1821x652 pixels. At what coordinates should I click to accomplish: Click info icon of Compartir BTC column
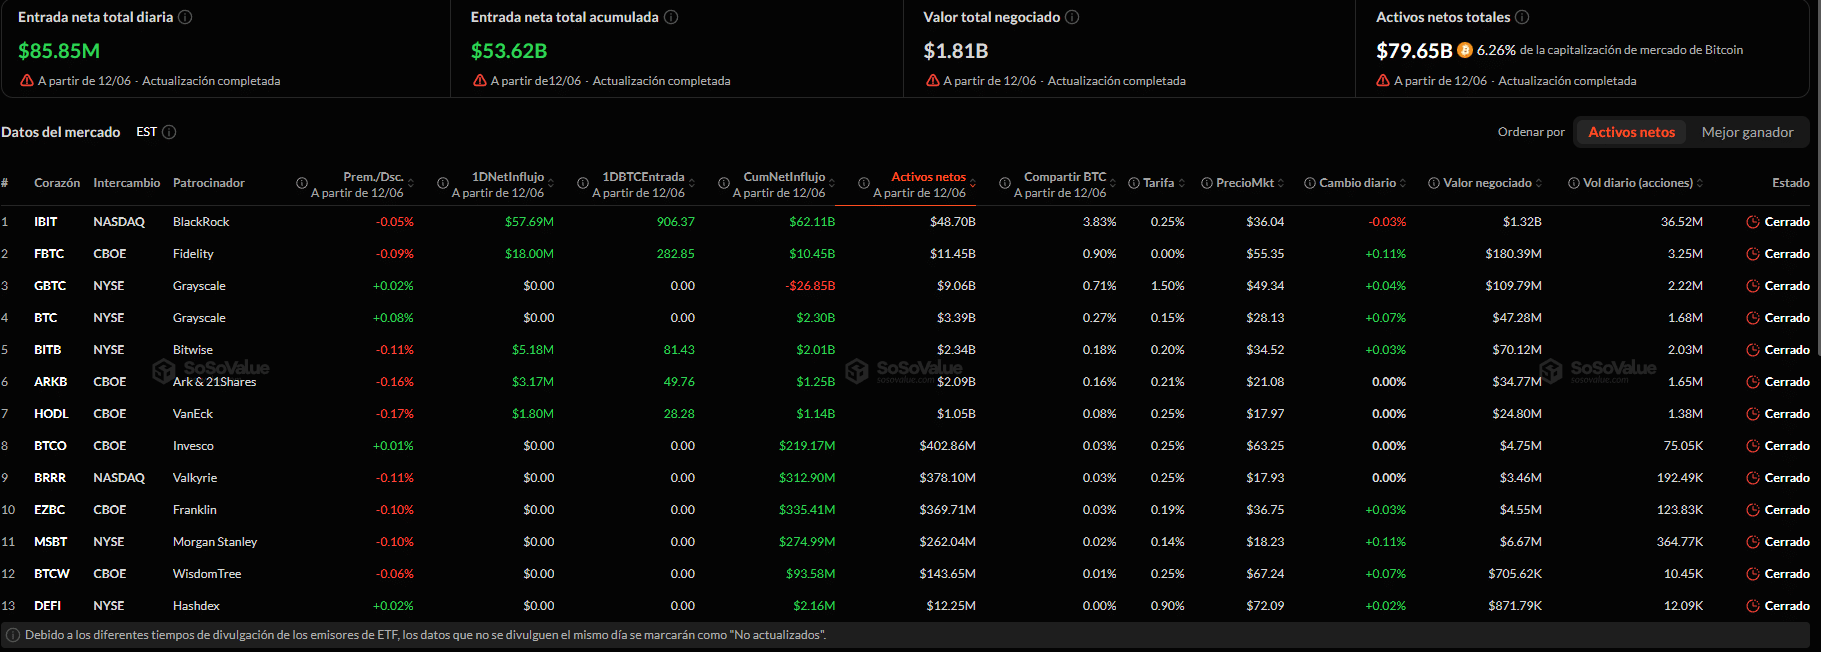pos(1005,183)
